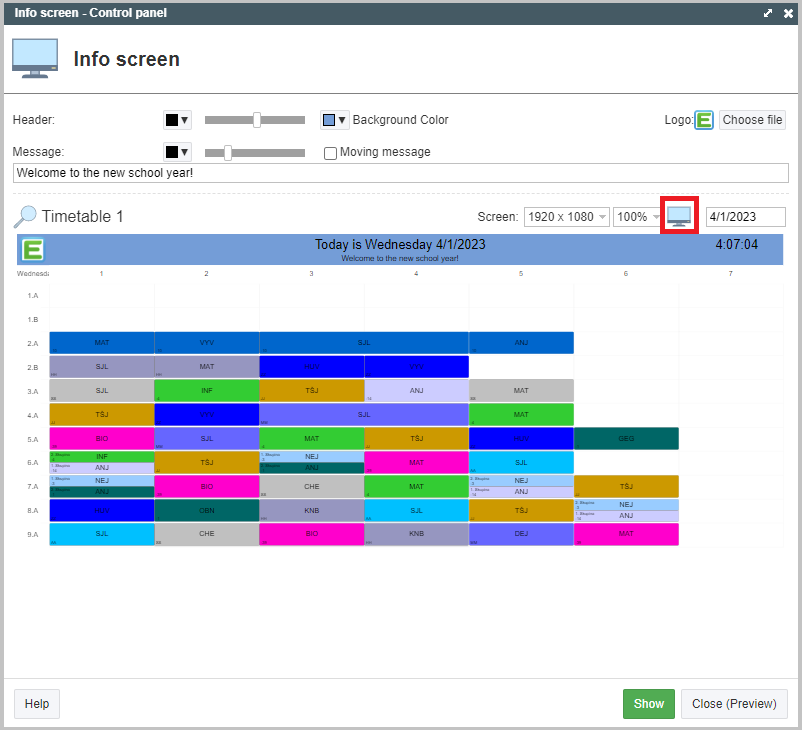Open the Background Color dropdown swatch
The image size is (802, 730).
pyautogui.click(x=334, y=120)
